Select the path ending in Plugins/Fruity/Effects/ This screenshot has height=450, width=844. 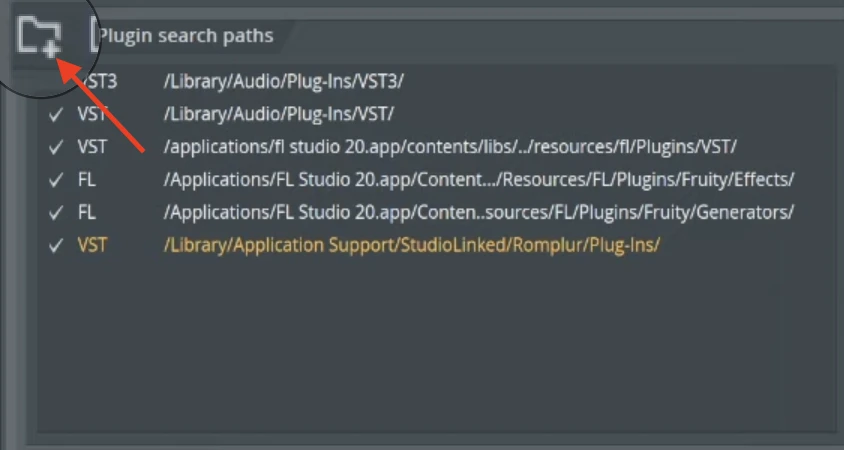[x=478, y=180]
